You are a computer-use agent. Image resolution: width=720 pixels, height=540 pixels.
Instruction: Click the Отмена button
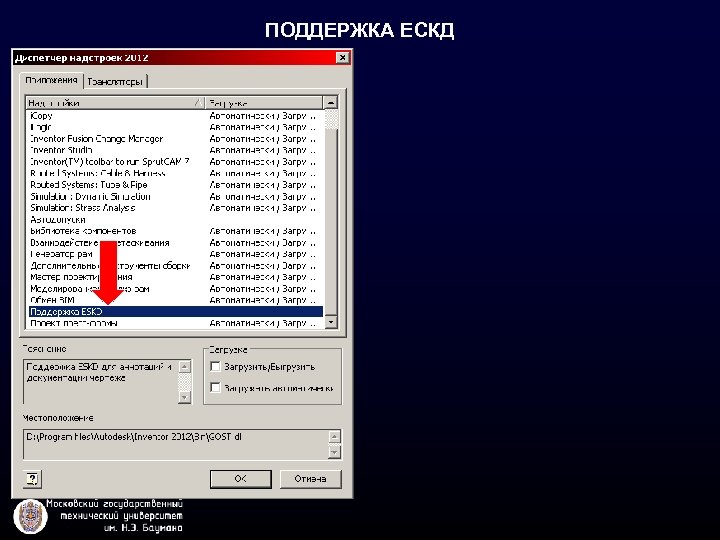coord(310,479)
